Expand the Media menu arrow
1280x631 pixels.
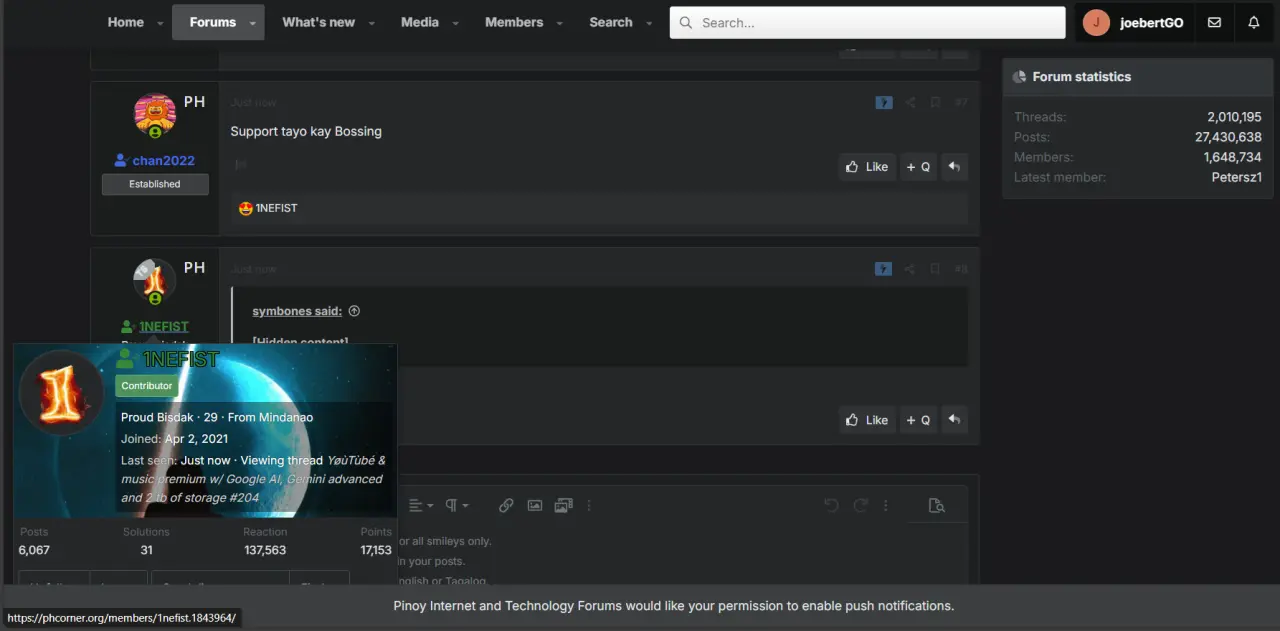tap(455, 23)
